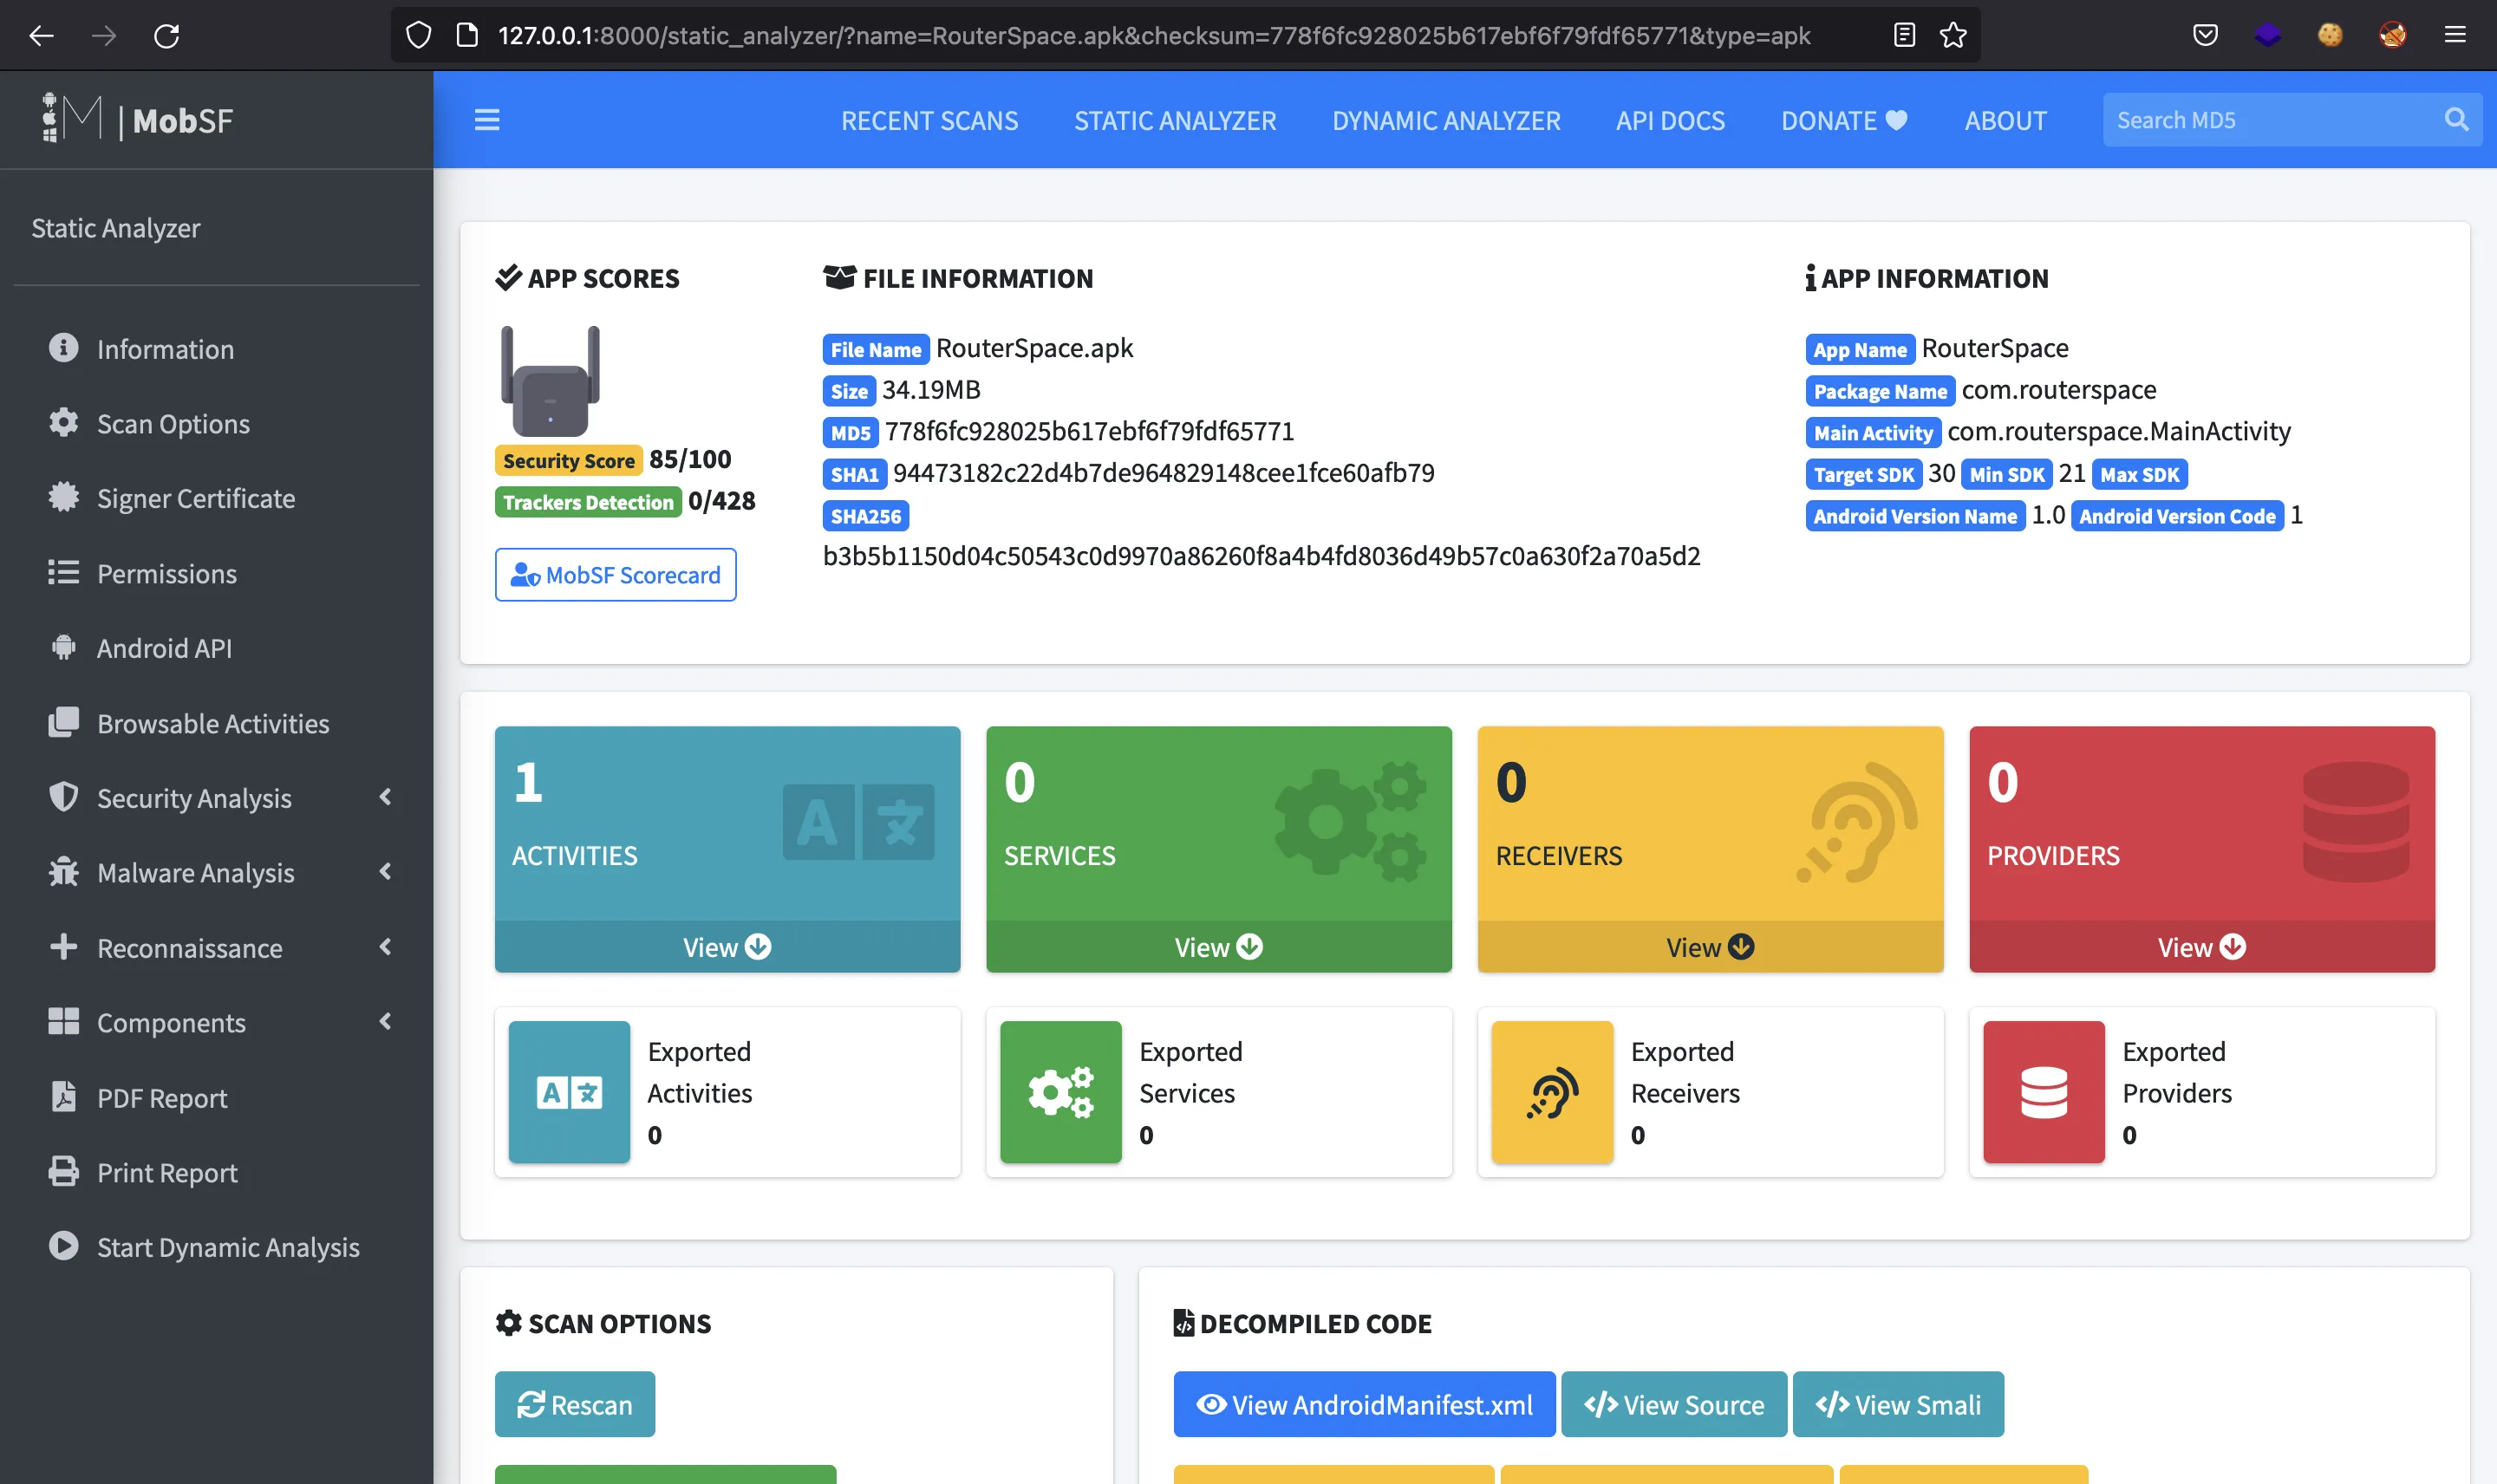Open ABOUT in top navigation
The image size is (2497, 1484).
tap(2005, 120)
